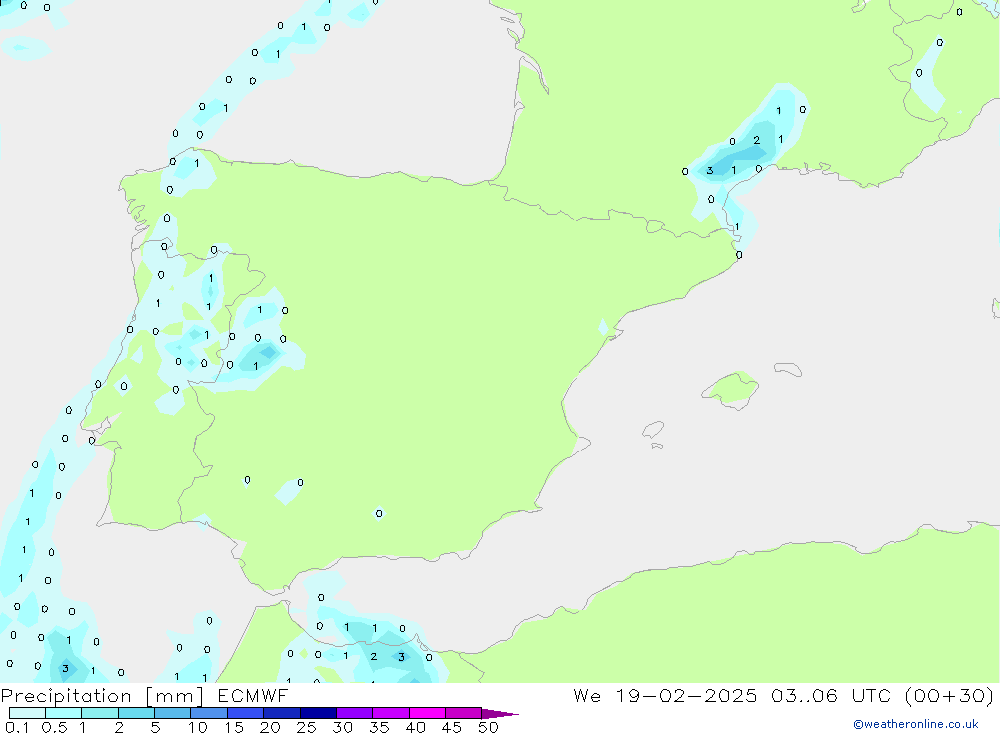The height and width of the screenshot is (733, 1000).
Task: Click the legend label "50"
Action: click(489, 727)
